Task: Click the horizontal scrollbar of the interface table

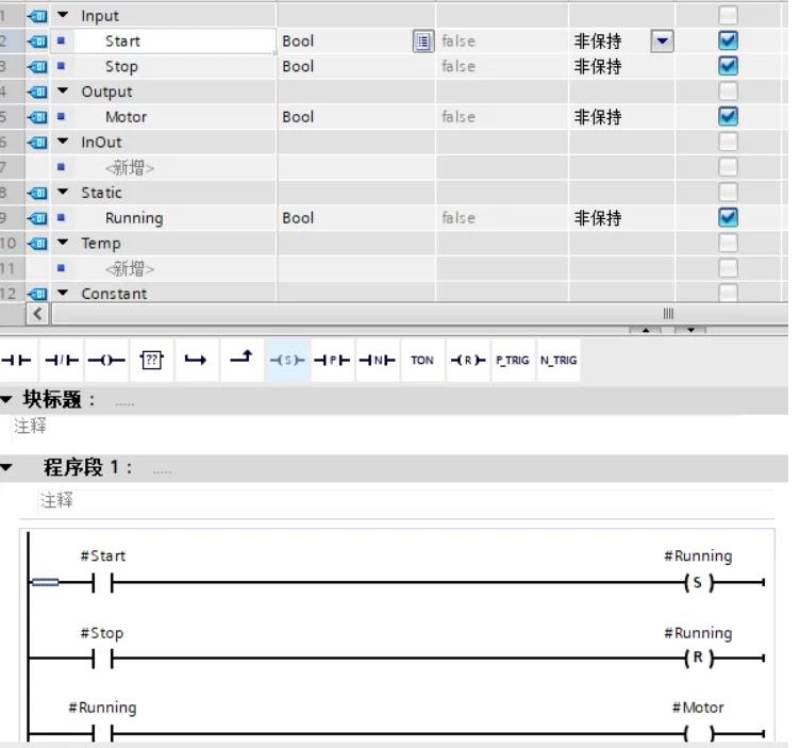Action: pos(419,313)
